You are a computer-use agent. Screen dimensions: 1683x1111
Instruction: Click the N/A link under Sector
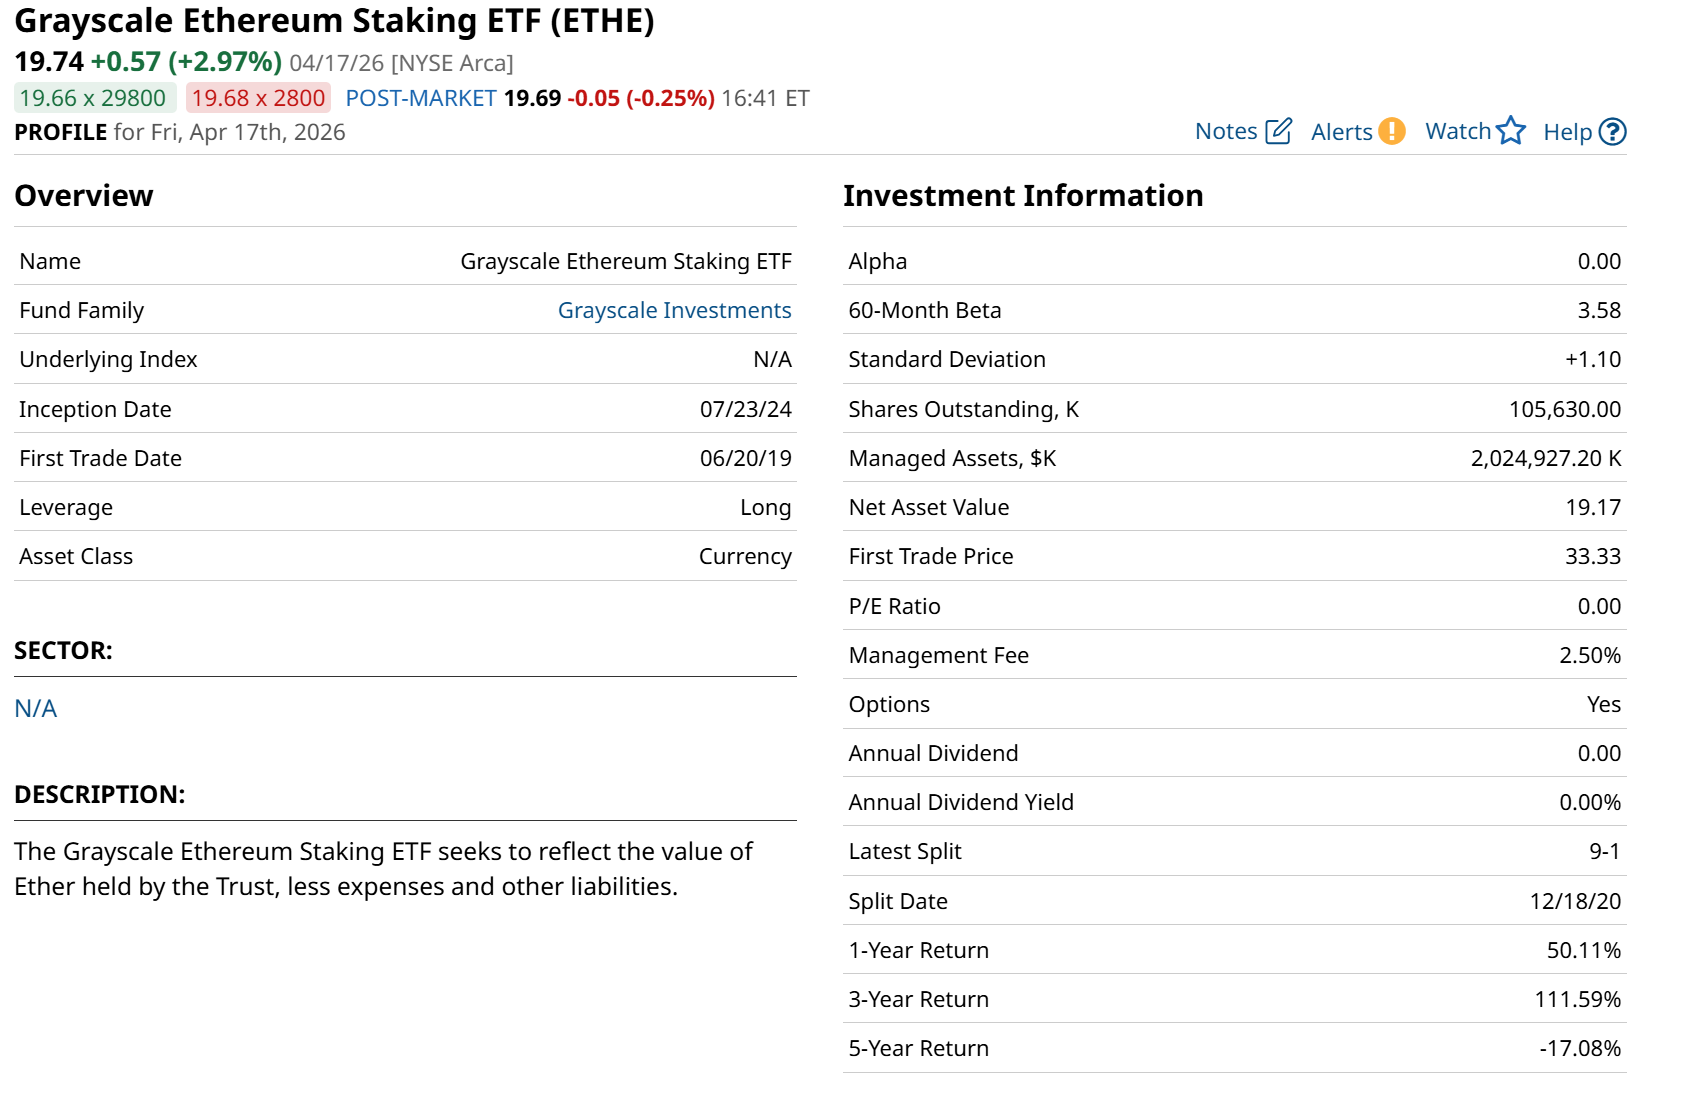(36, 709)
